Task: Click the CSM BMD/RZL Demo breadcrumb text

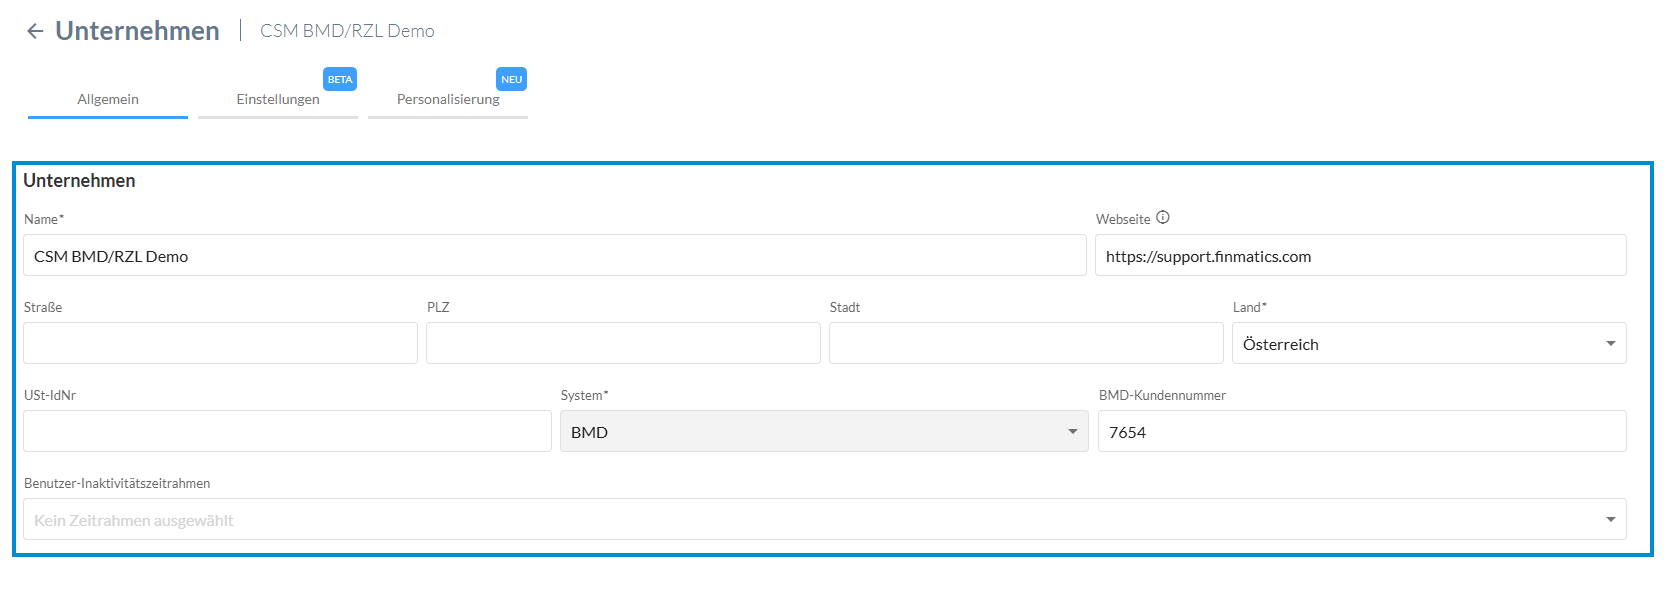Action: [x=347, y=31]
